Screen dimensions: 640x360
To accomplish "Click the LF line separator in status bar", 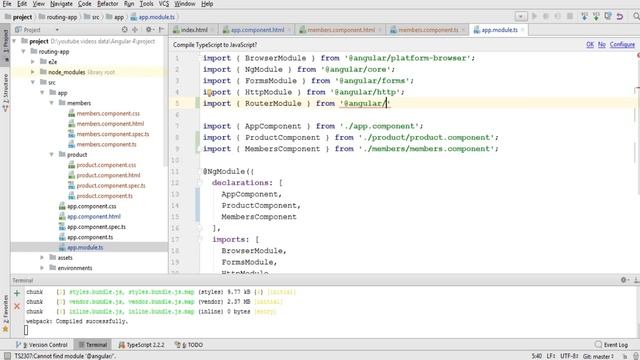I will tap(551, 356).
